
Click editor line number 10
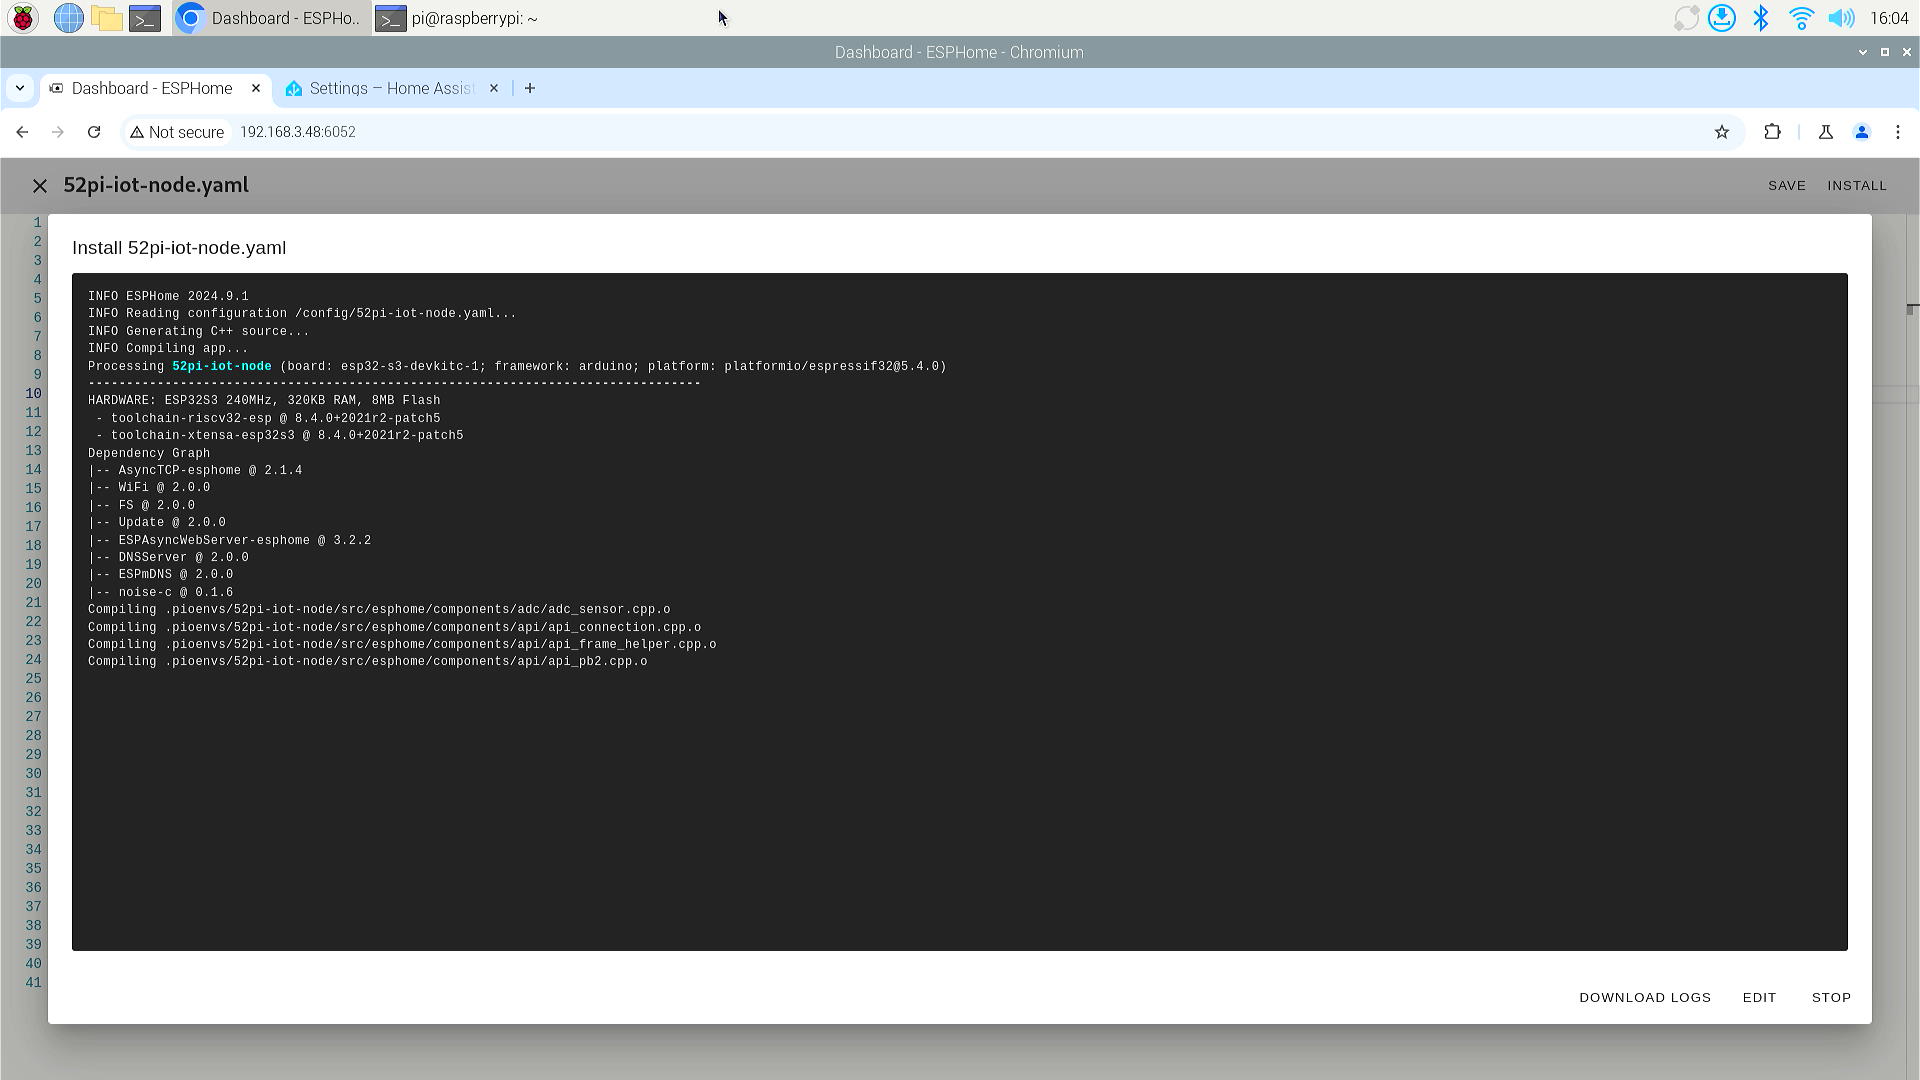[34, 393]
